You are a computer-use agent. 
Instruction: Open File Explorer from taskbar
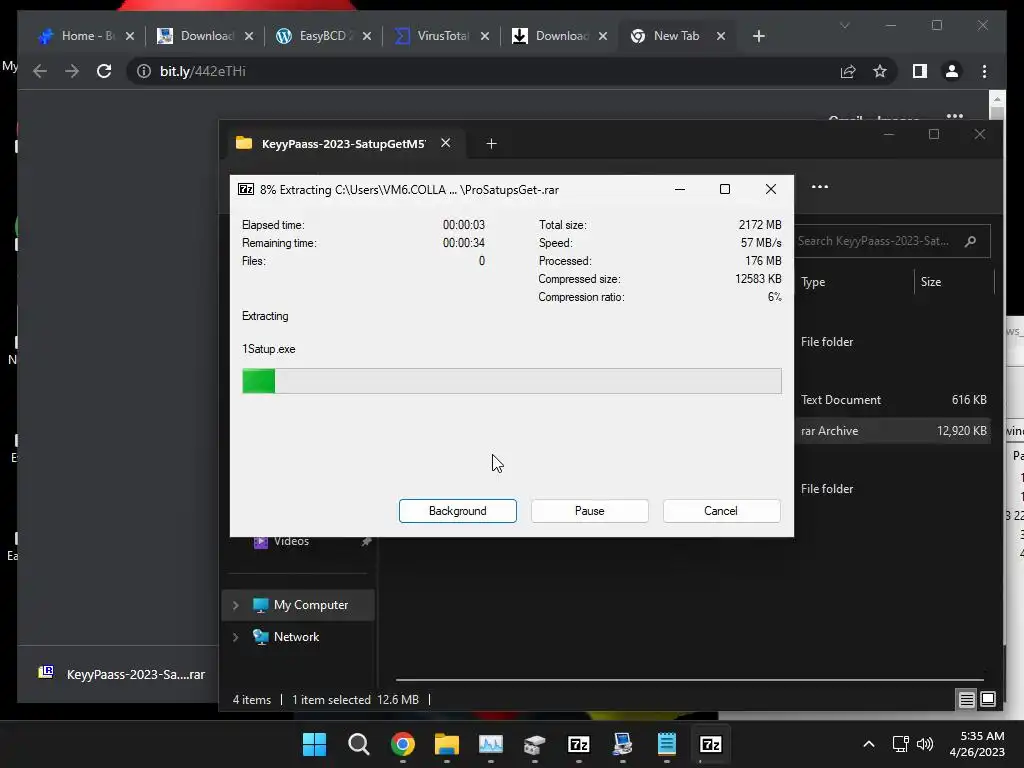click(447, 744)
